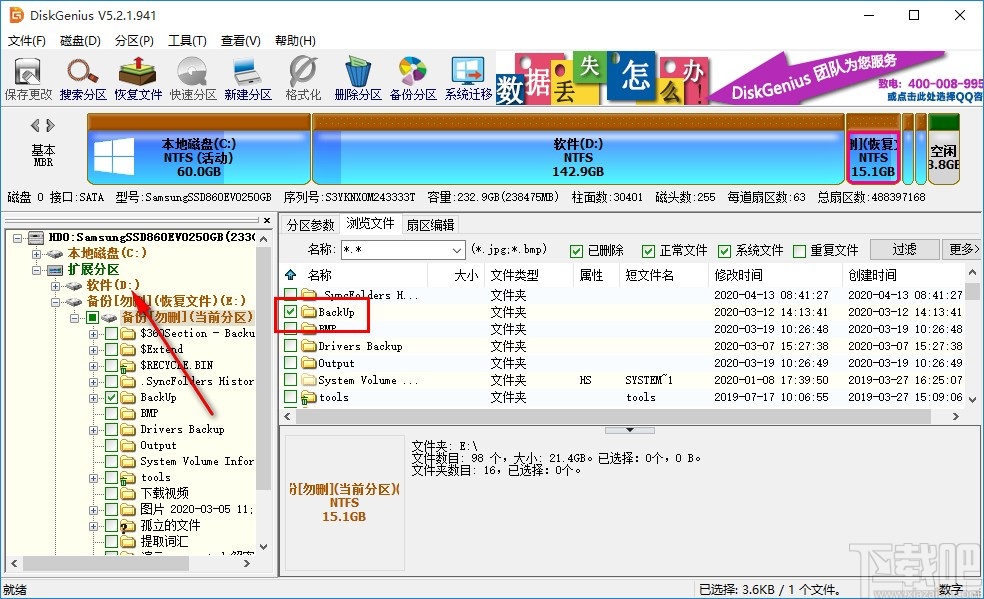Click the Format (格式化) toolbar icon
This screenshot has width=984, height=599.
pos(303,78)
